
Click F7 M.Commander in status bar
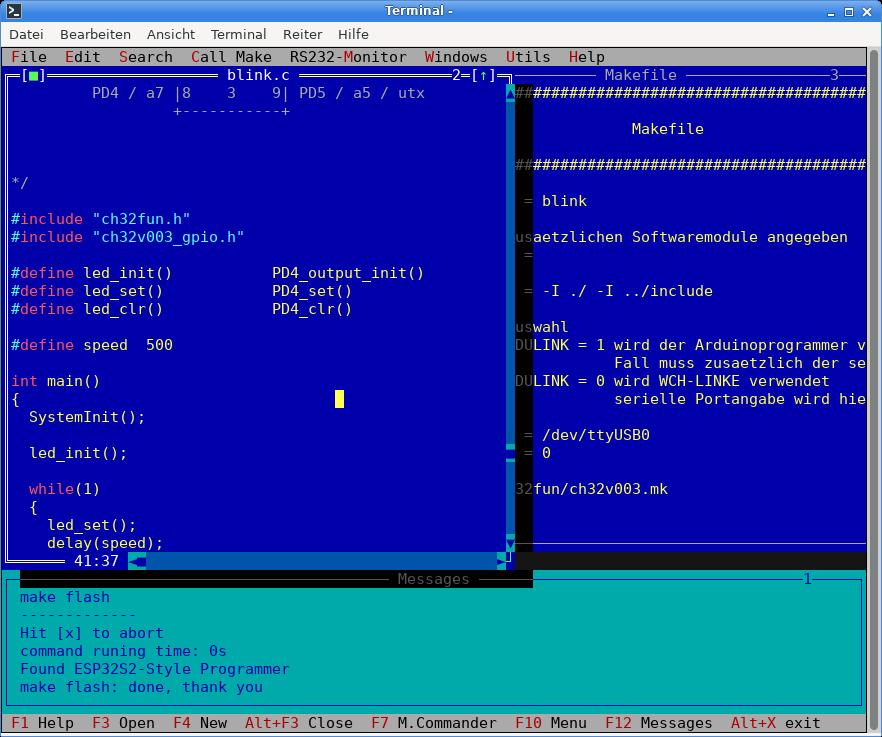click(433, 723)
